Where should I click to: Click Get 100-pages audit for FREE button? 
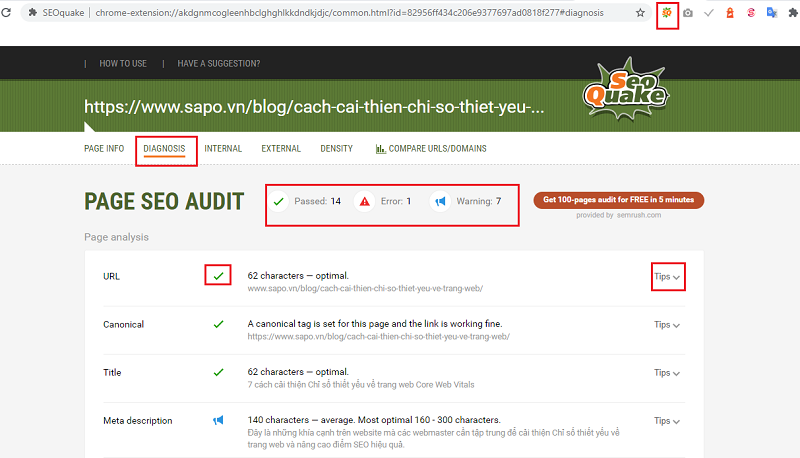(618, 200)
